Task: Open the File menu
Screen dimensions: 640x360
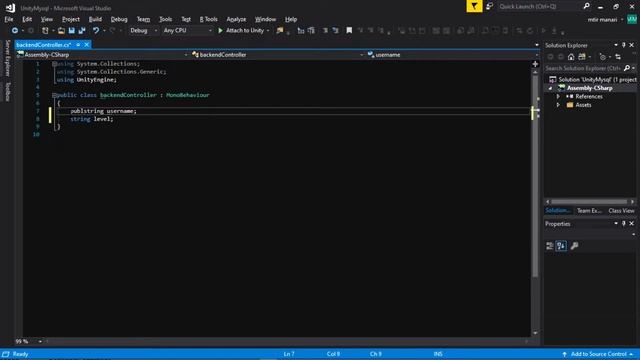Action: (9, 19)
